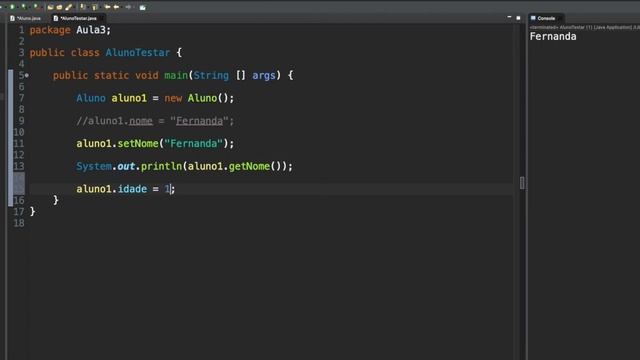Minimize the editor area
640x360 pixels.
[509, 18]
